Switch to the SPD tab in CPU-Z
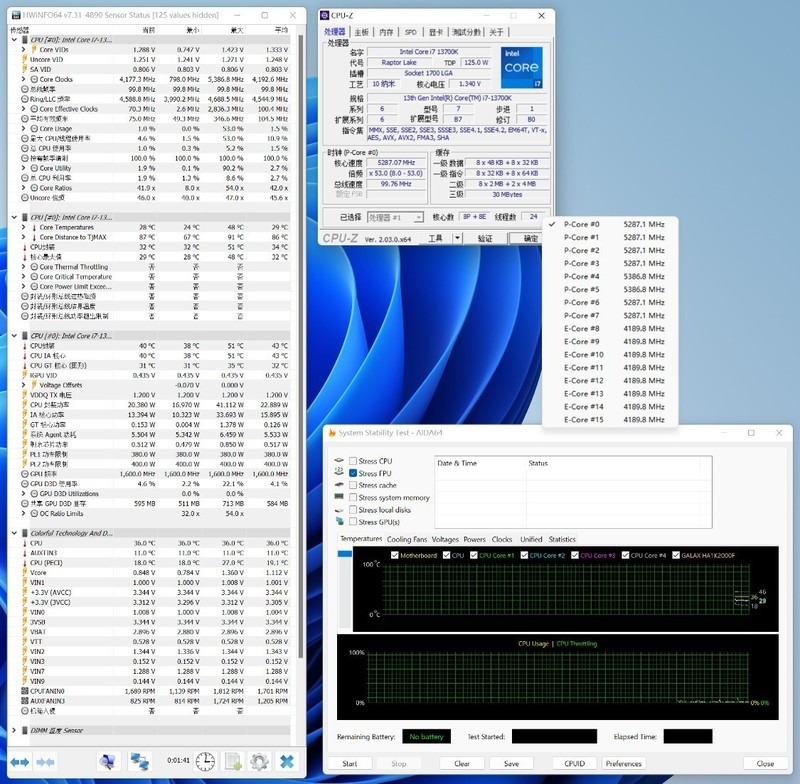 tap(409, 31)
